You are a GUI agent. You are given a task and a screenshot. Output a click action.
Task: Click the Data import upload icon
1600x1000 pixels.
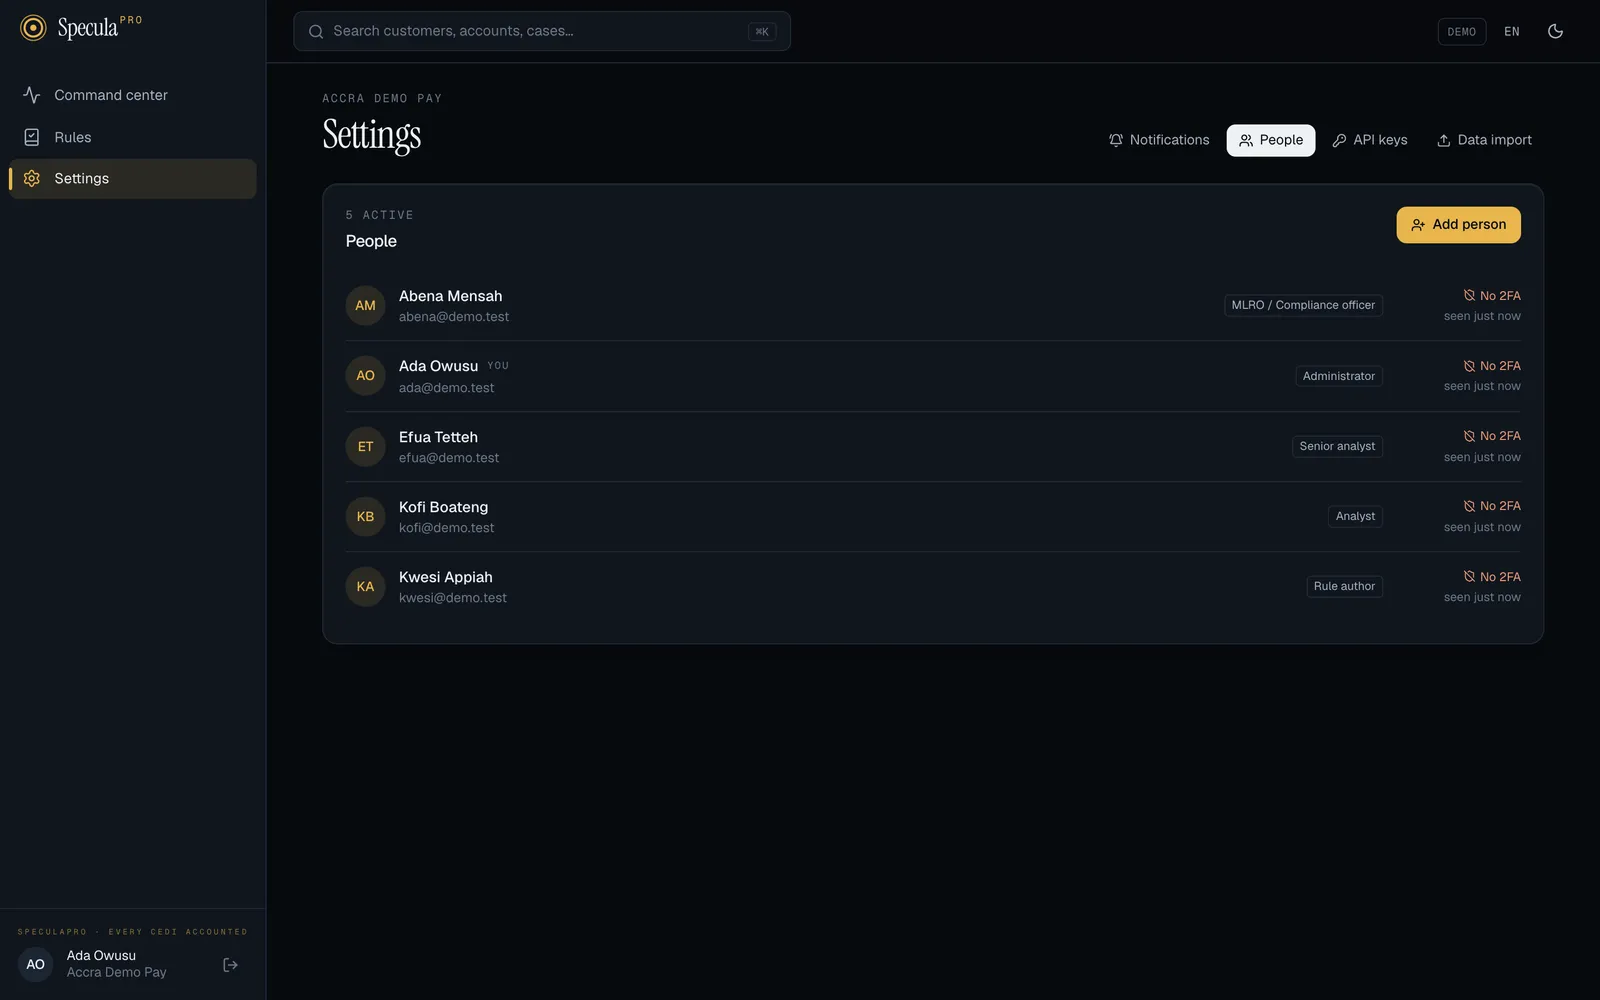[x=1444, y=140]
